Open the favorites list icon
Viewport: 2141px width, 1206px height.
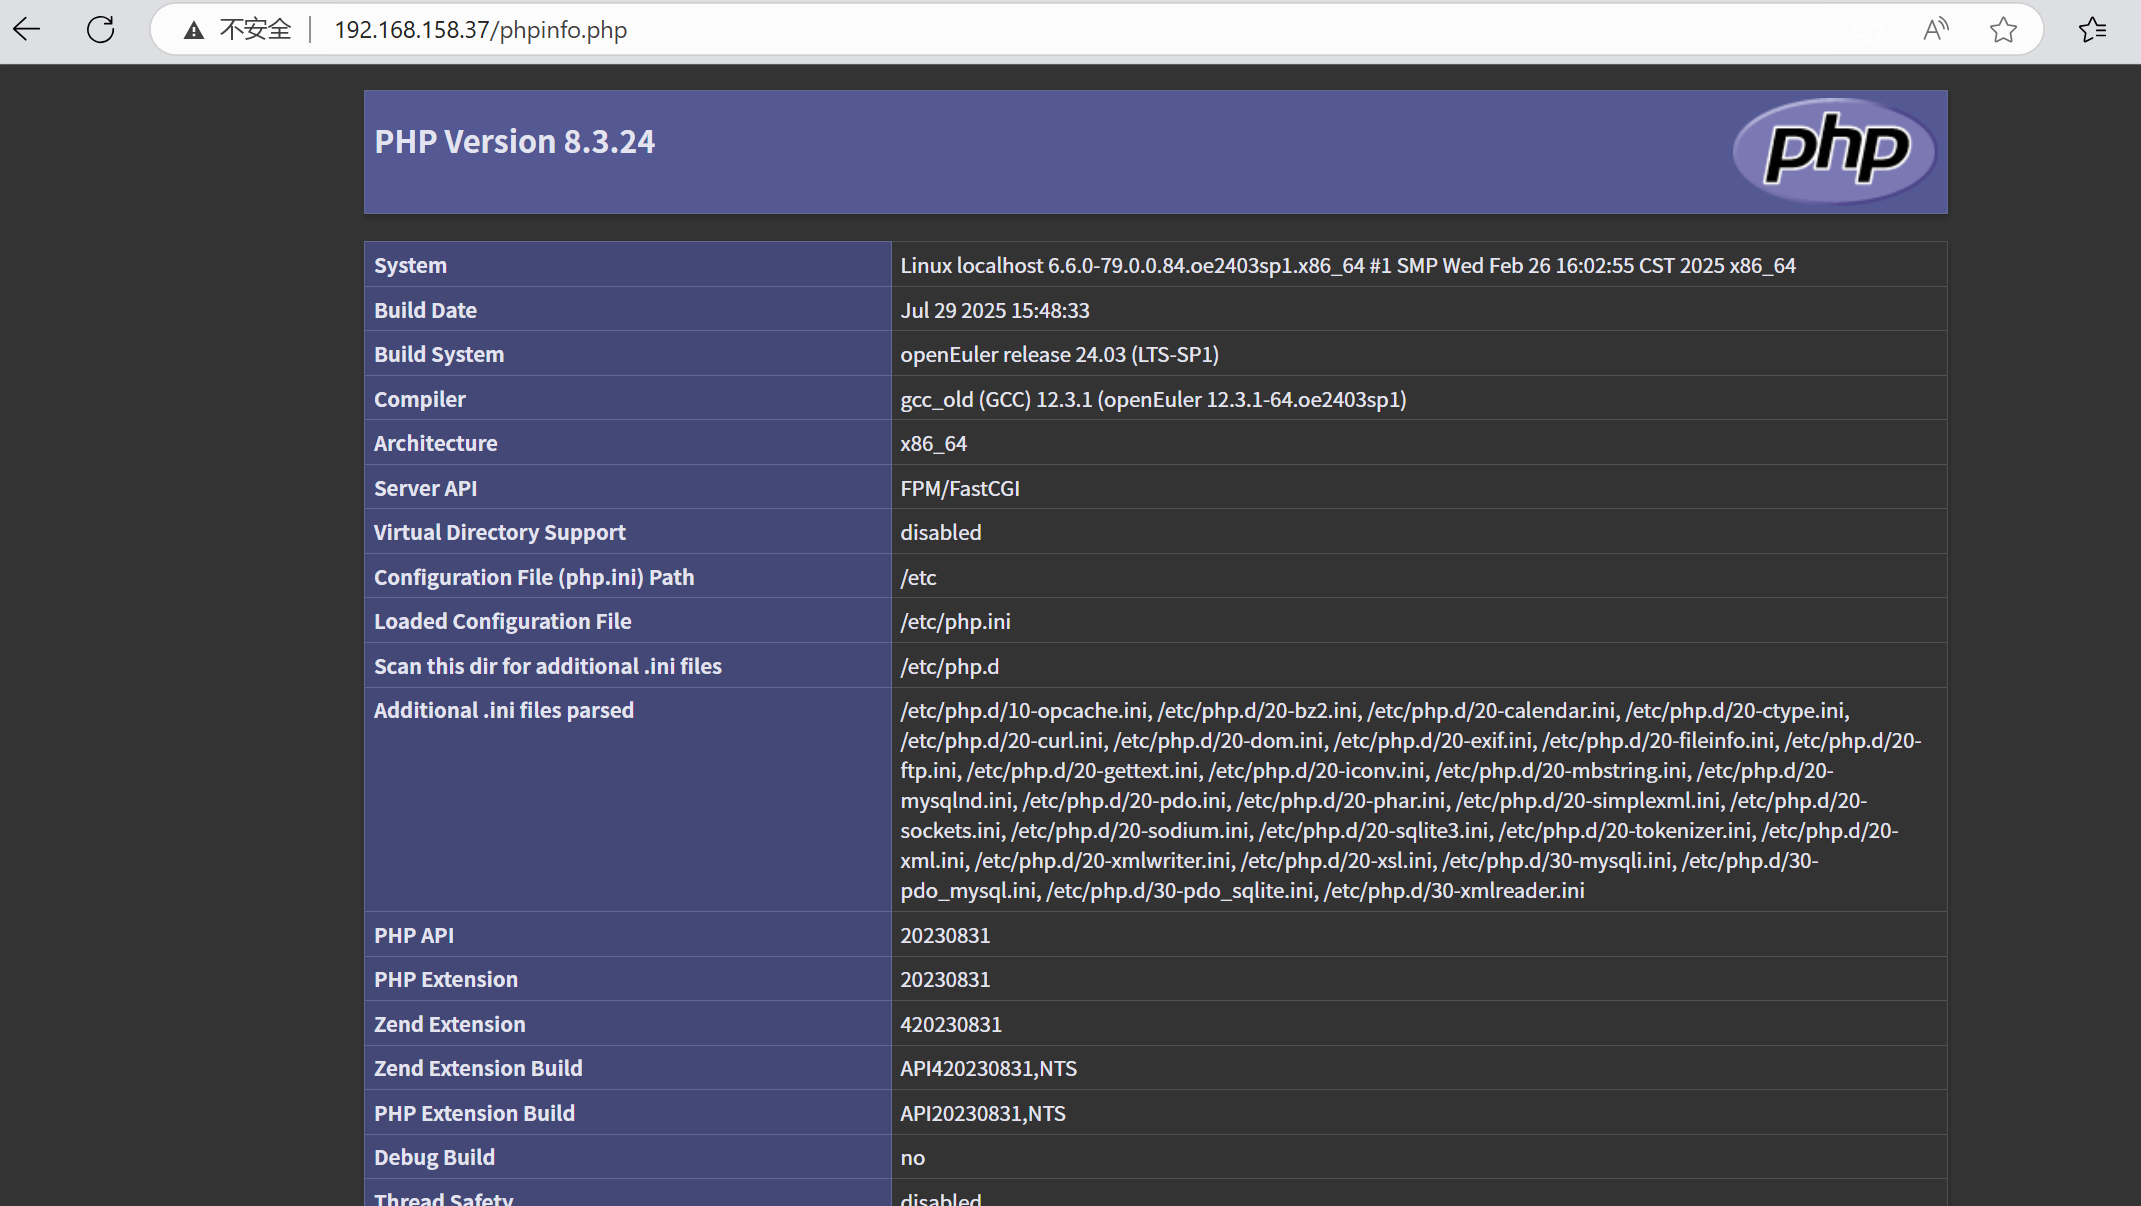point(2092,30)
